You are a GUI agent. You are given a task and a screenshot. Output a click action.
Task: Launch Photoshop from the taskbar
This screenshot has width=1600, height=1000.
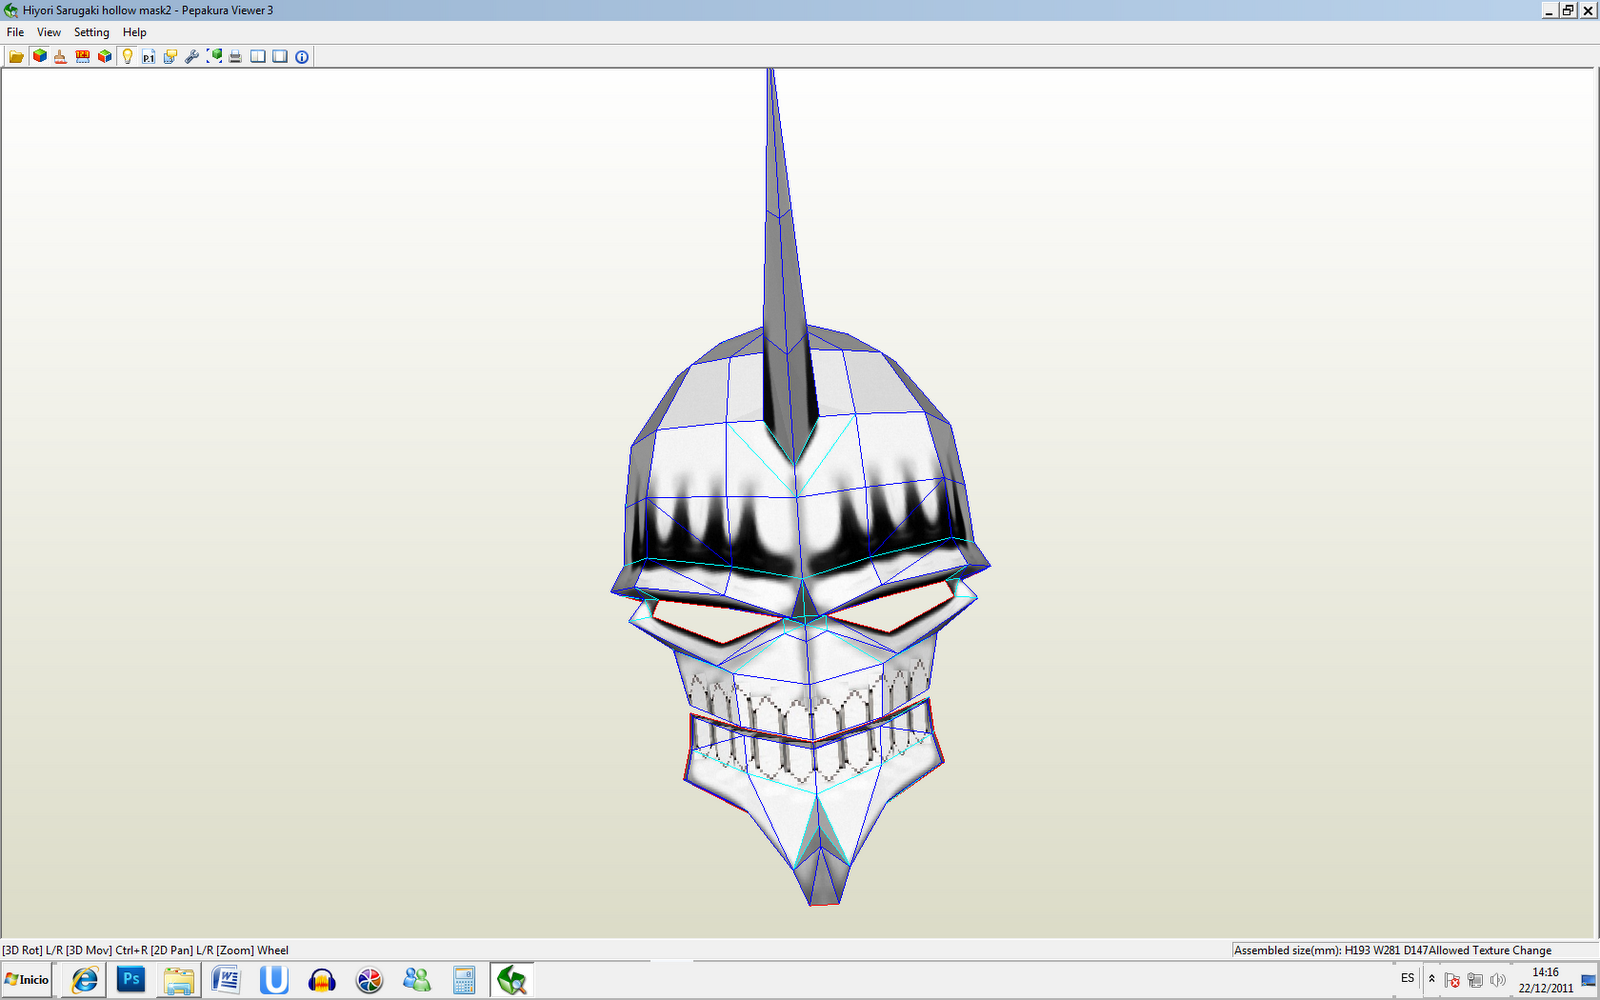point(131,980)
